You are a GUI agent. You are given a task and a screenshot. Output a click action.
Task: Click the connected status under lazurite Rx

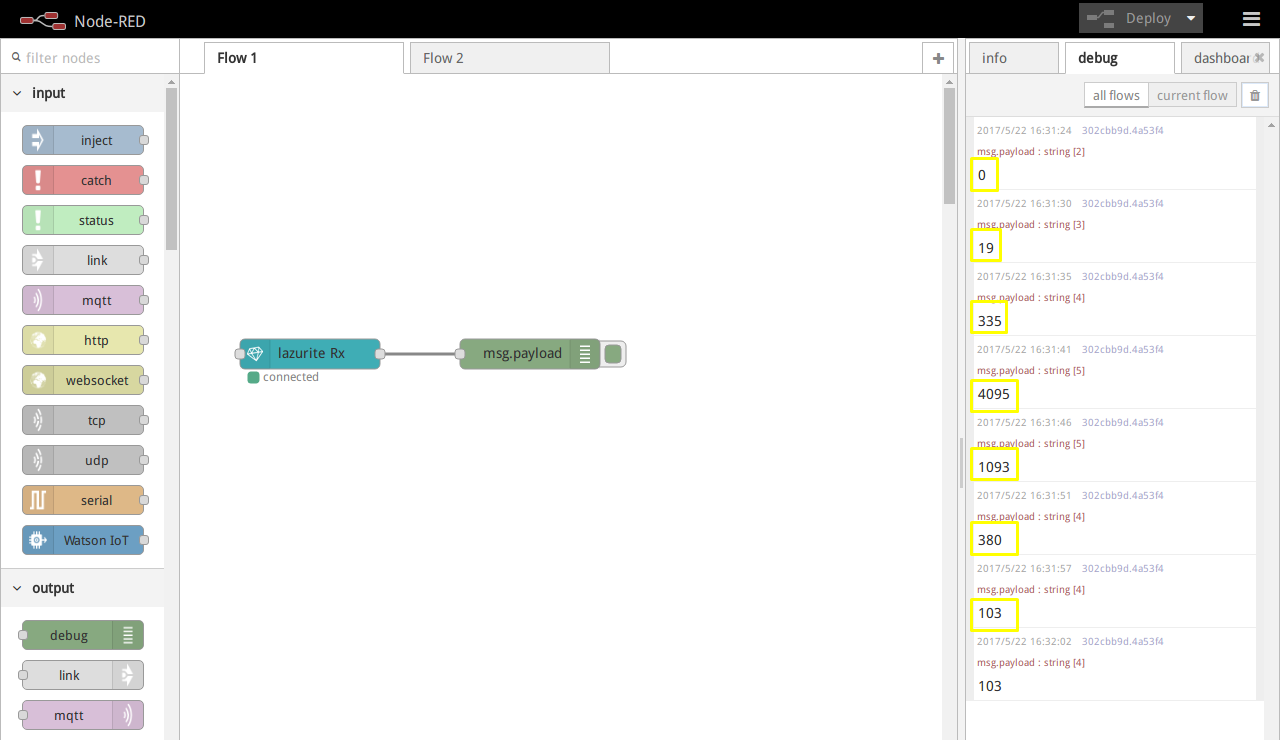(x=284, y=377)
